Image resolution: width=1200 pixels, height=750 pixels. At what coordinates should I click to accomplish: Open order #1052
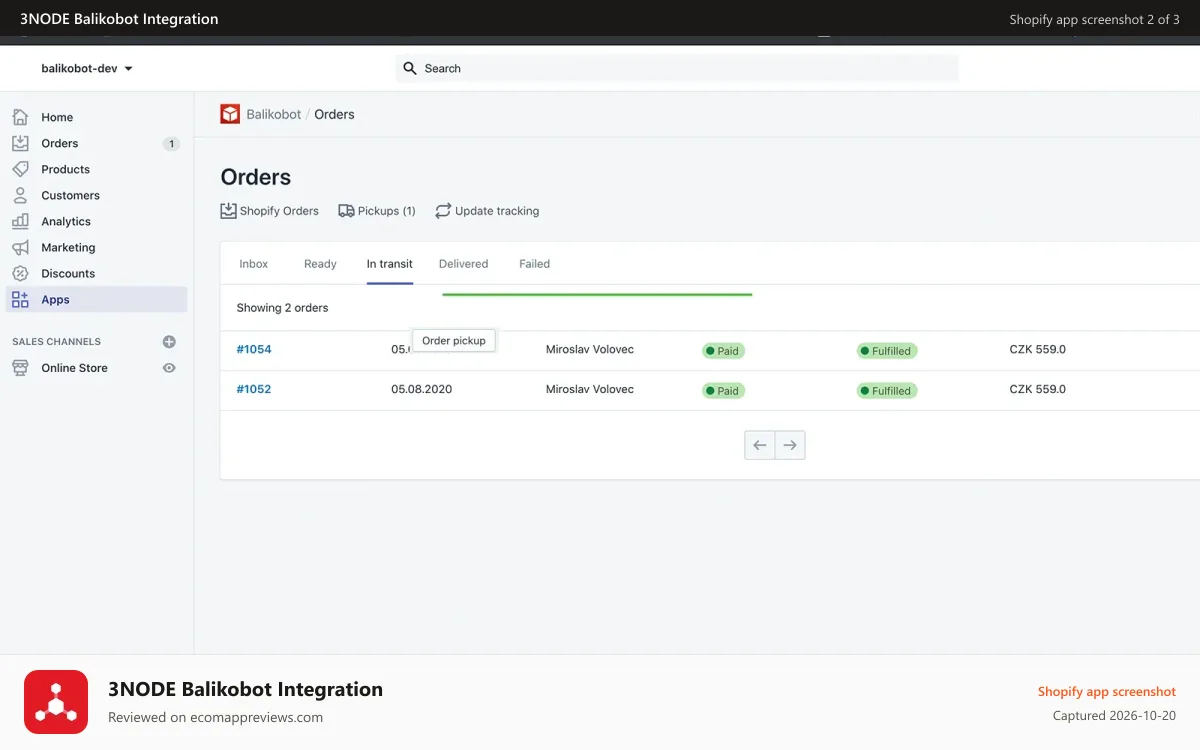[254, 389]
